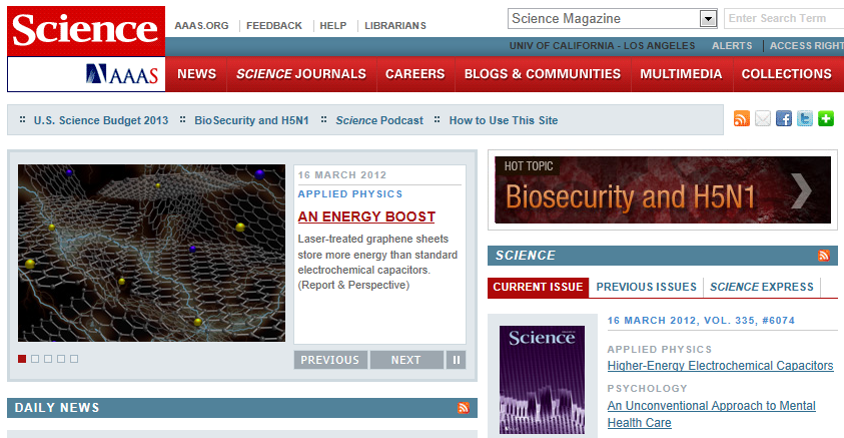The height and width of the screenshot is (438, 844).
Task: Open the RSS feed icon in share bar
Action: click(x=741, y=118)
